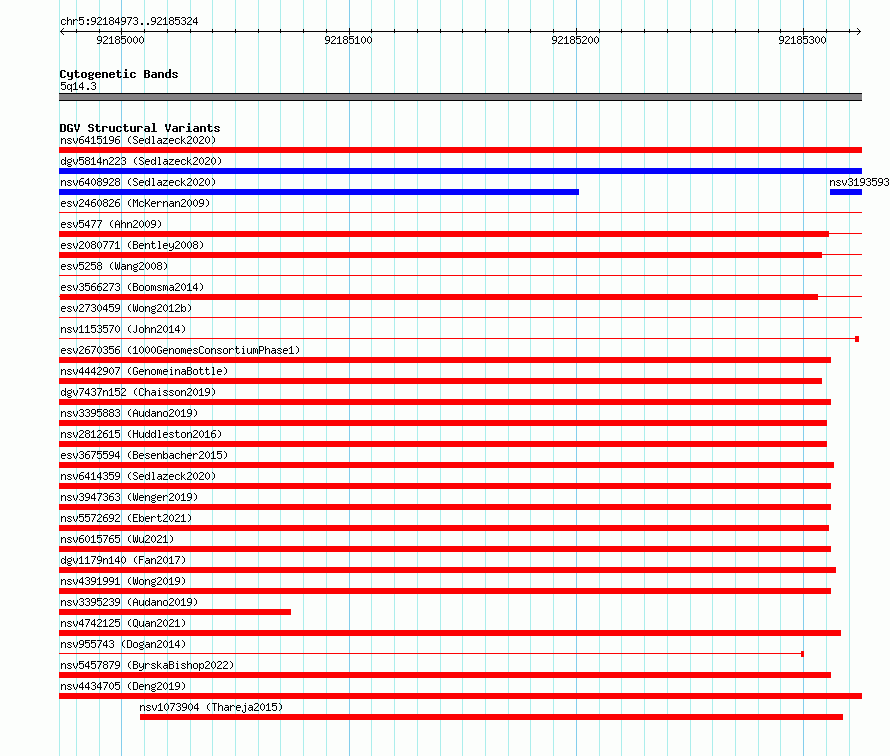Select the nsv3193593 variant label
Image resolution: width=890 pixels, height=756 pixels.
coord(859,182)
